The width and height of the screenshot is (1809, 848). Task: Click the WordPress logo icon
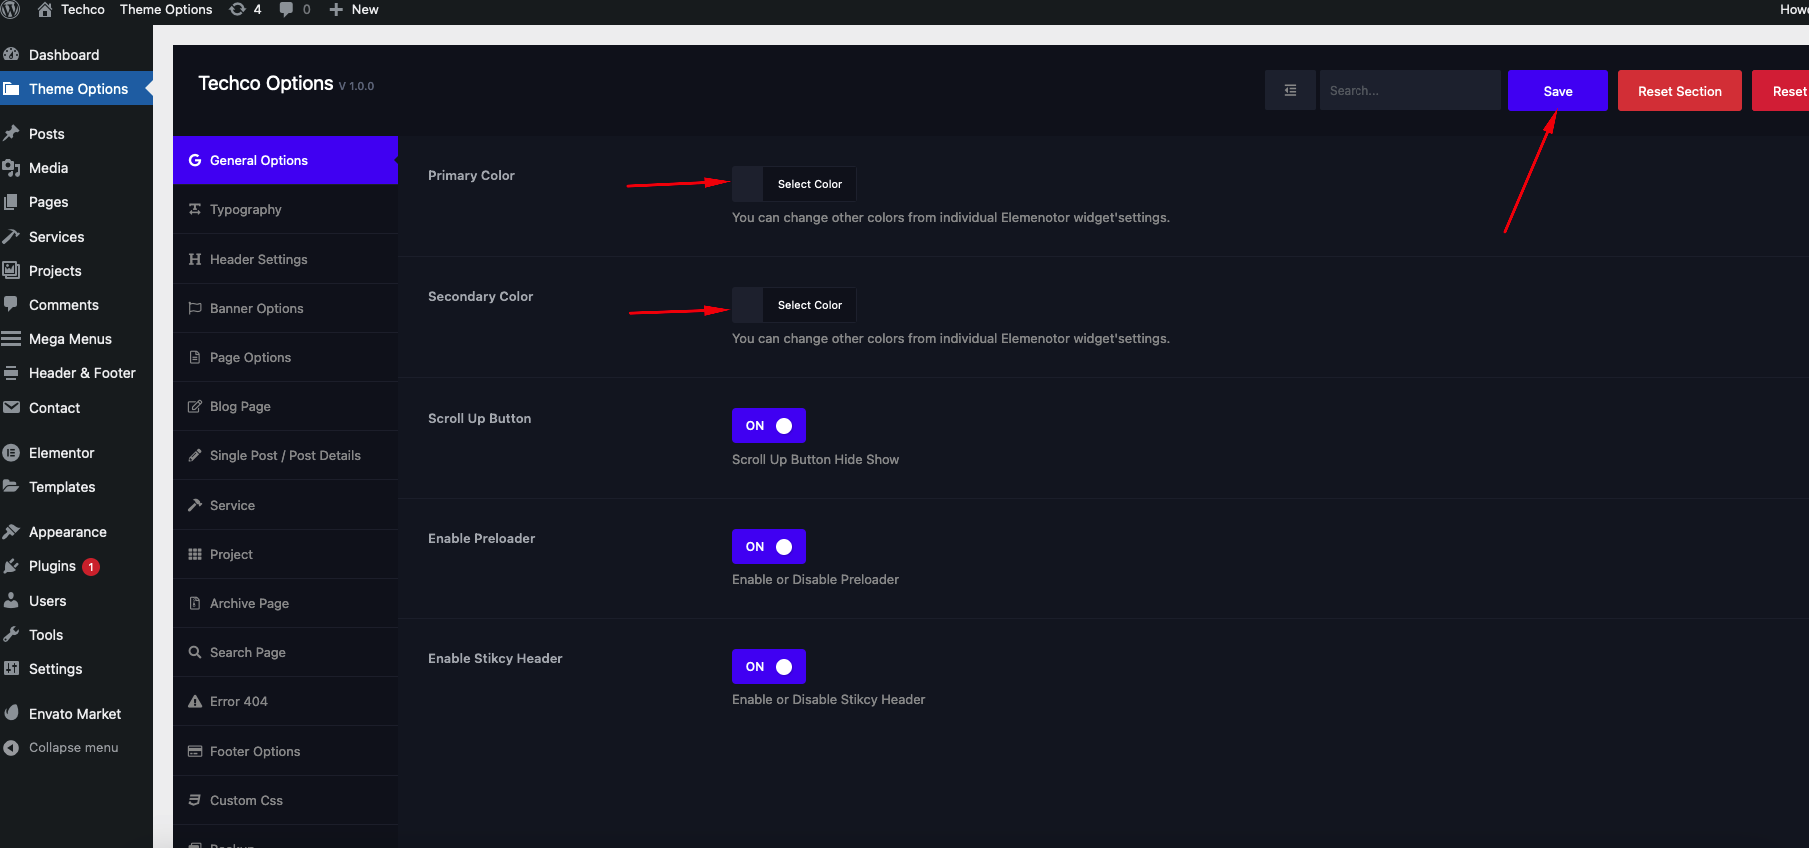click(10, 9)
